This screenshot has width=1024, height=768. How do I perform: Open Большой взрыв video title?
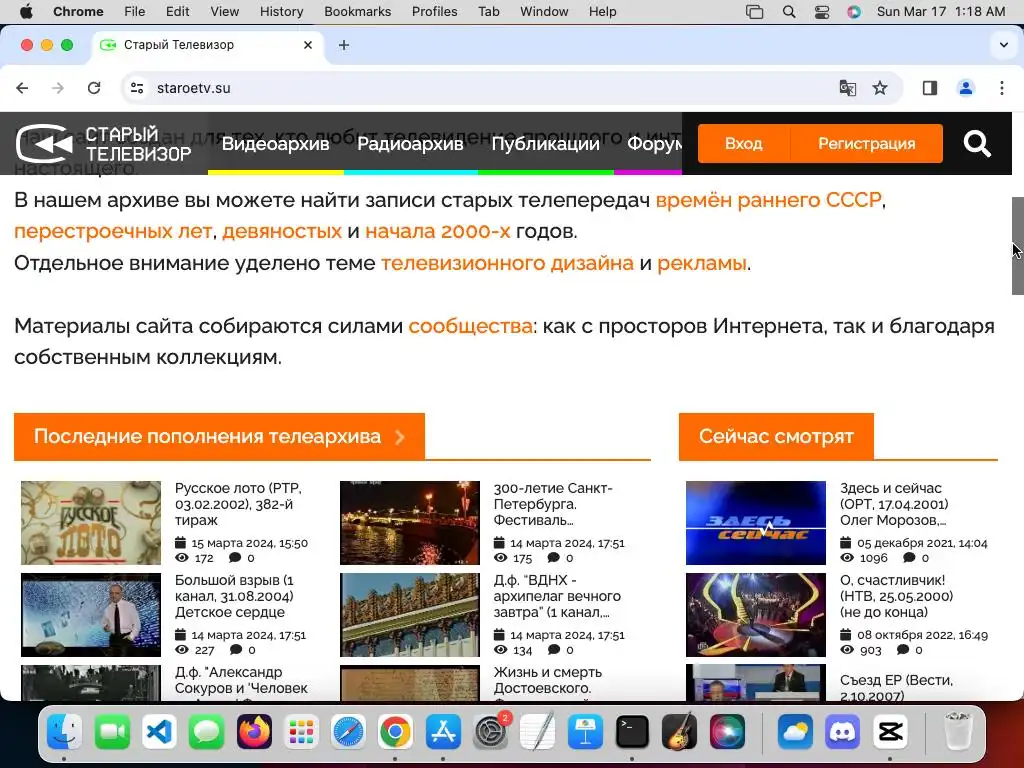tap(234, 596)
